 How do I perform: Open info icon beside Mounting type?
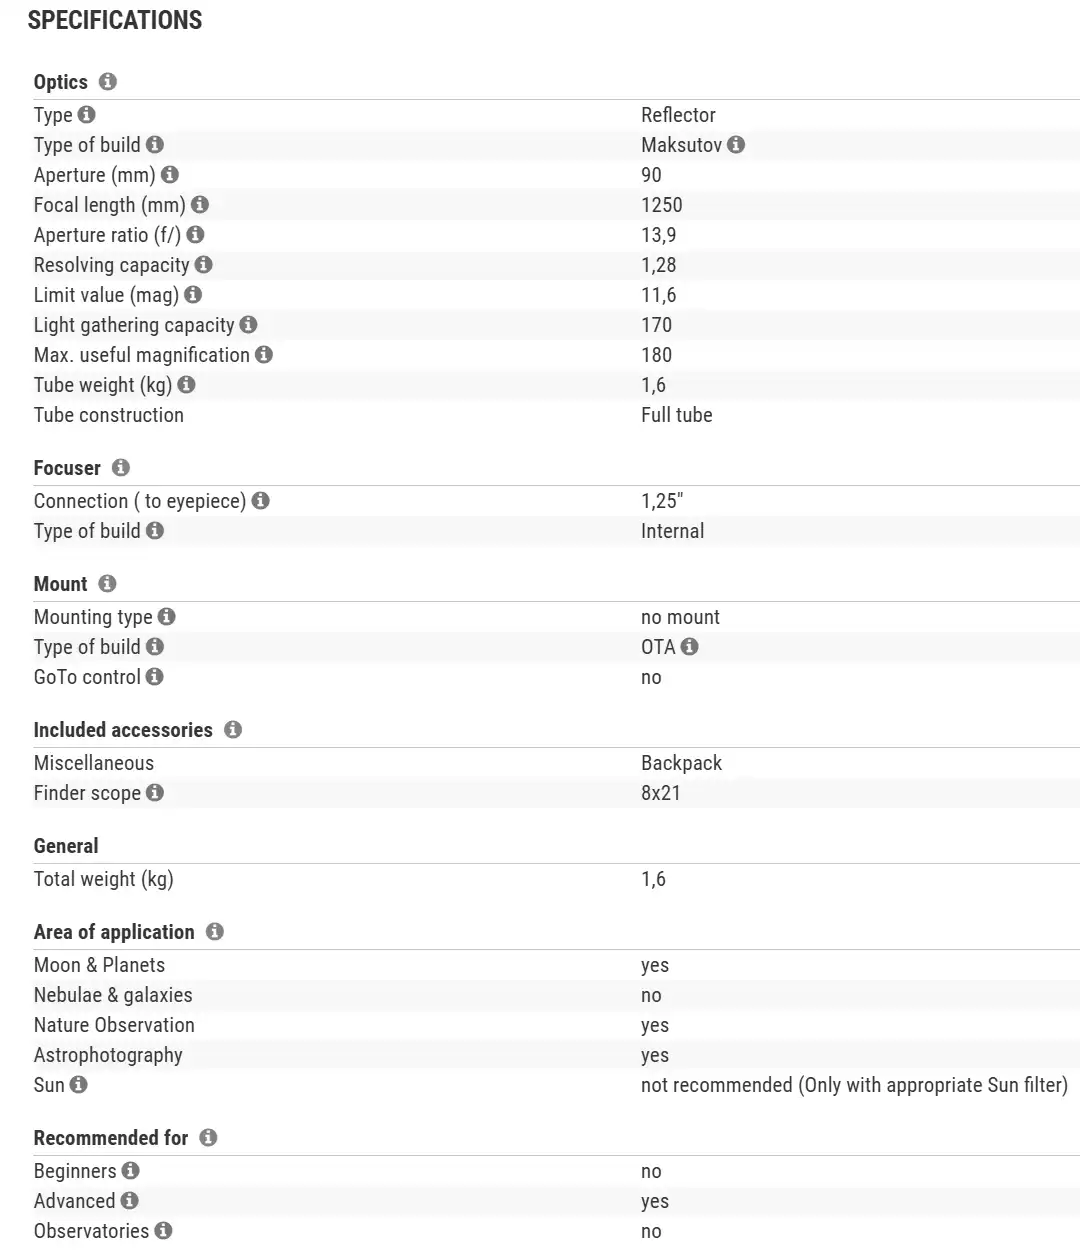(x=167, y=617)
